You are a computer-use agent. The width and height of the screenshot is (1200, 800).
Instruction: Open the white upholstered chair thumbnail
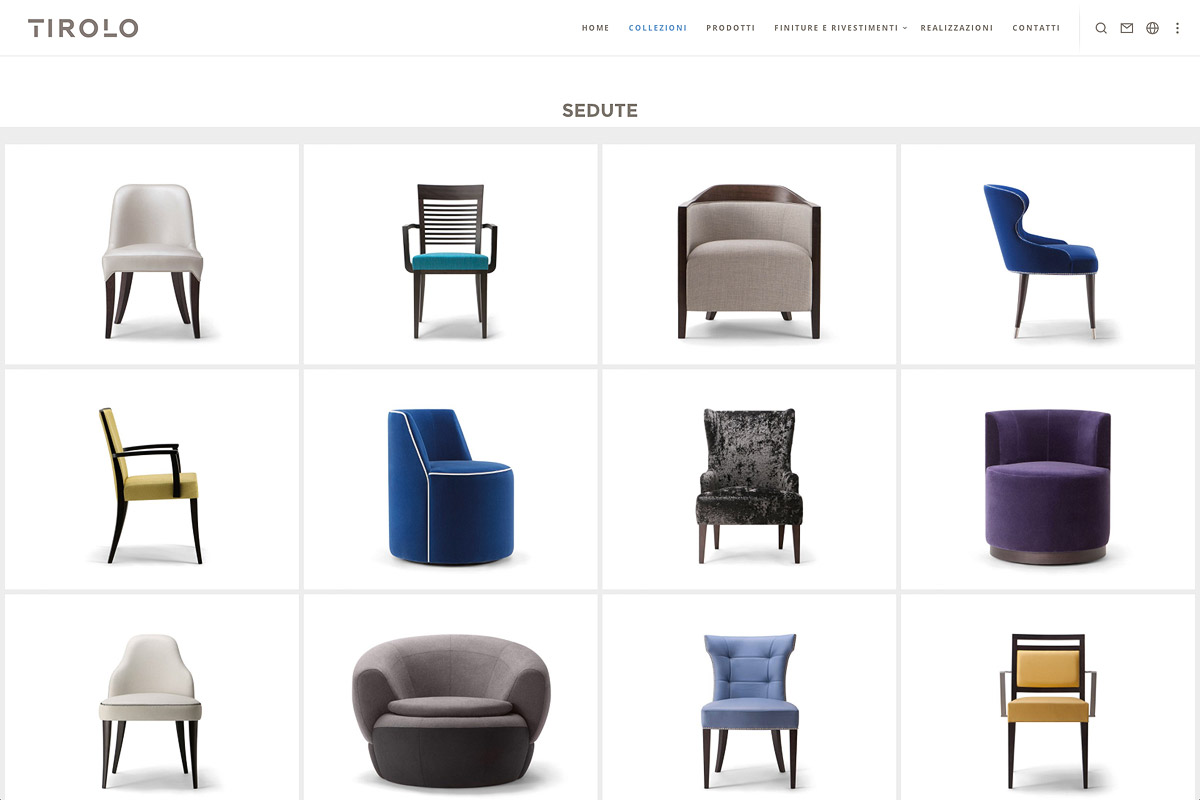point(152,254)
